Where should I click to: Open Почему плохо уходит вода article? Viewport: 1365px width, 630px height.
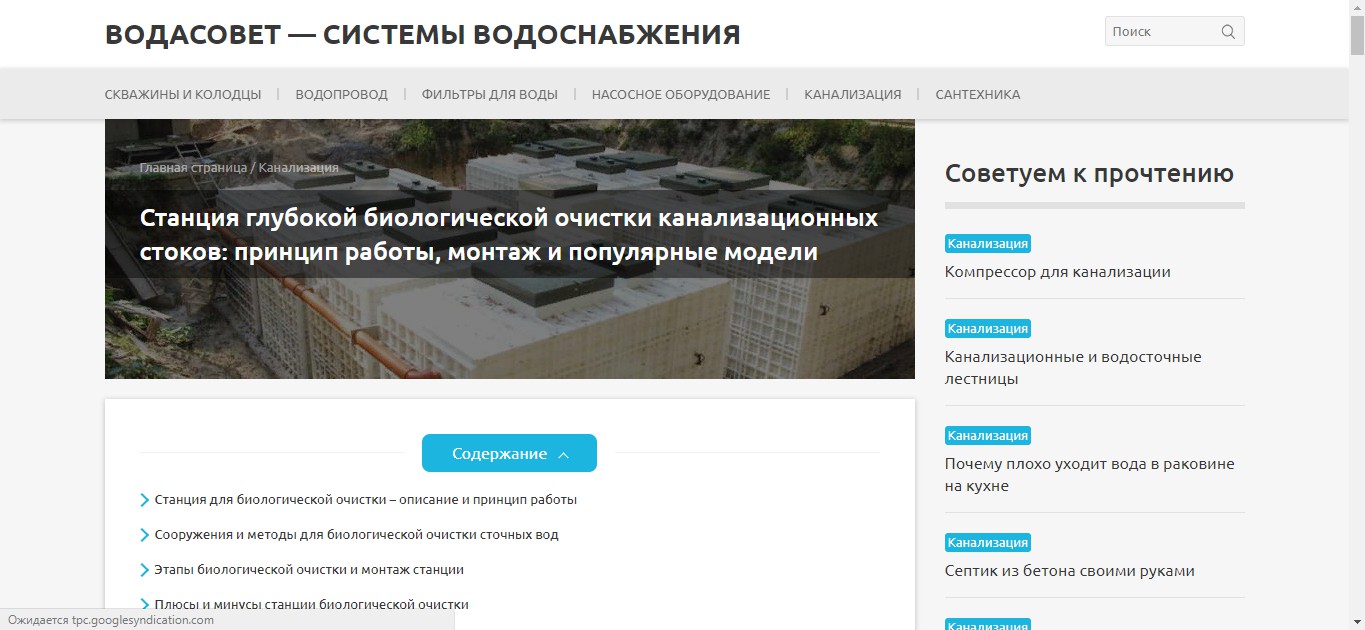1090,475
